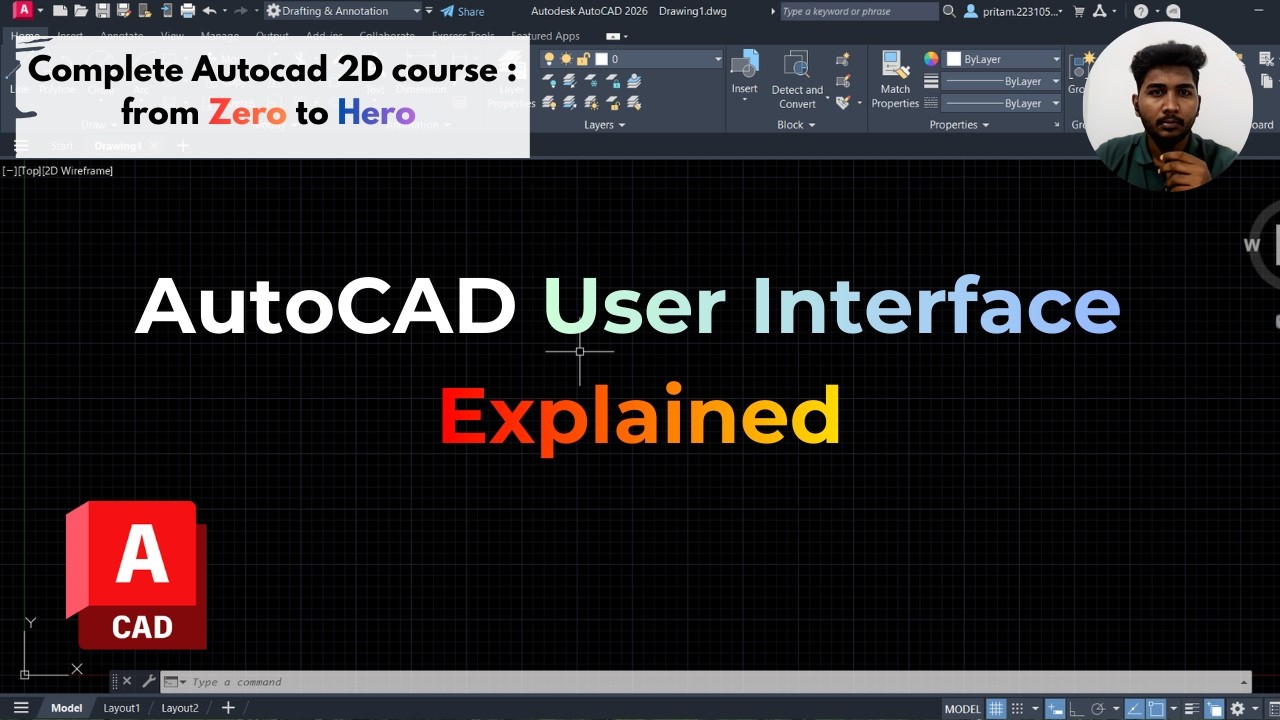Click the lineweight lines icon
1280x720 pixels.
point(931,81)
